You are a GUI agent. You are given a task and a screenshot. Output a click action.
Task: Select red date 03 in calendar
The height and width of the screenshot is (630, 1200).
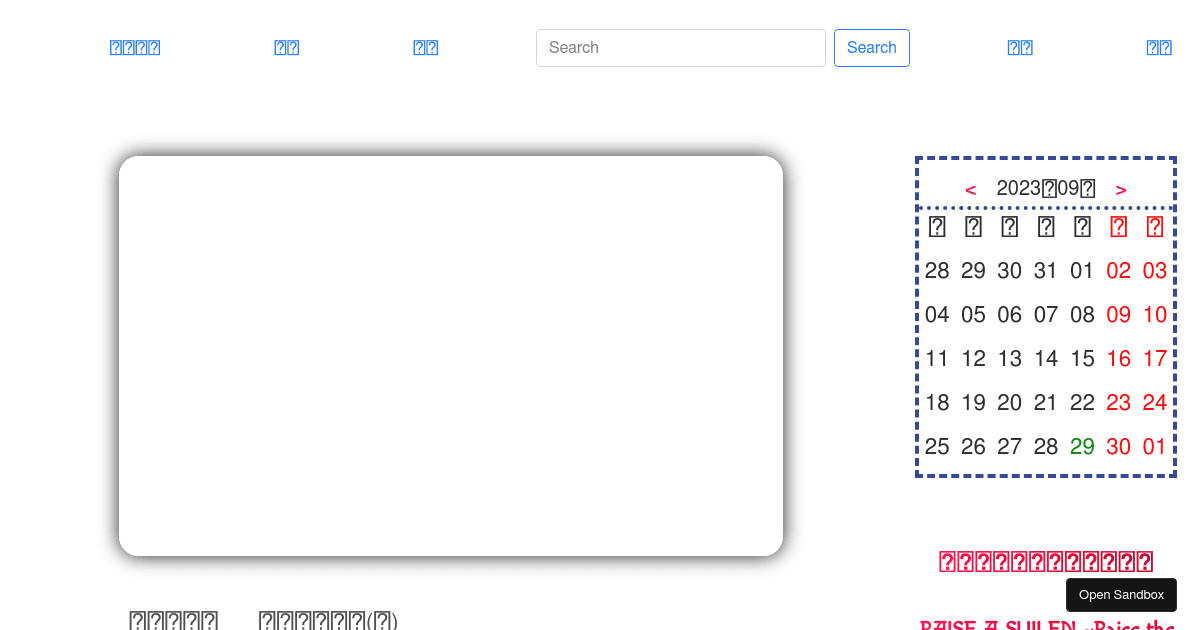pos(1155,271)
